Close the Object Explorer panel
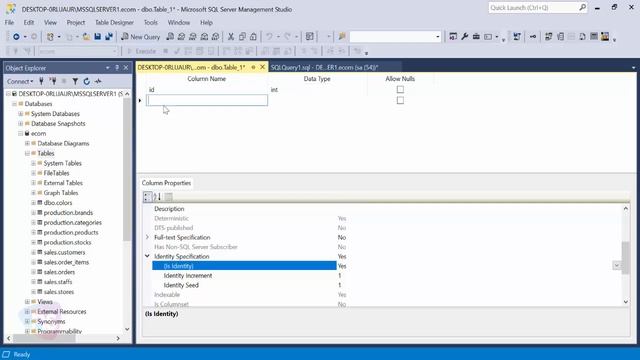Viewport: 640px width, 360px height. click(x=126, y=68)
